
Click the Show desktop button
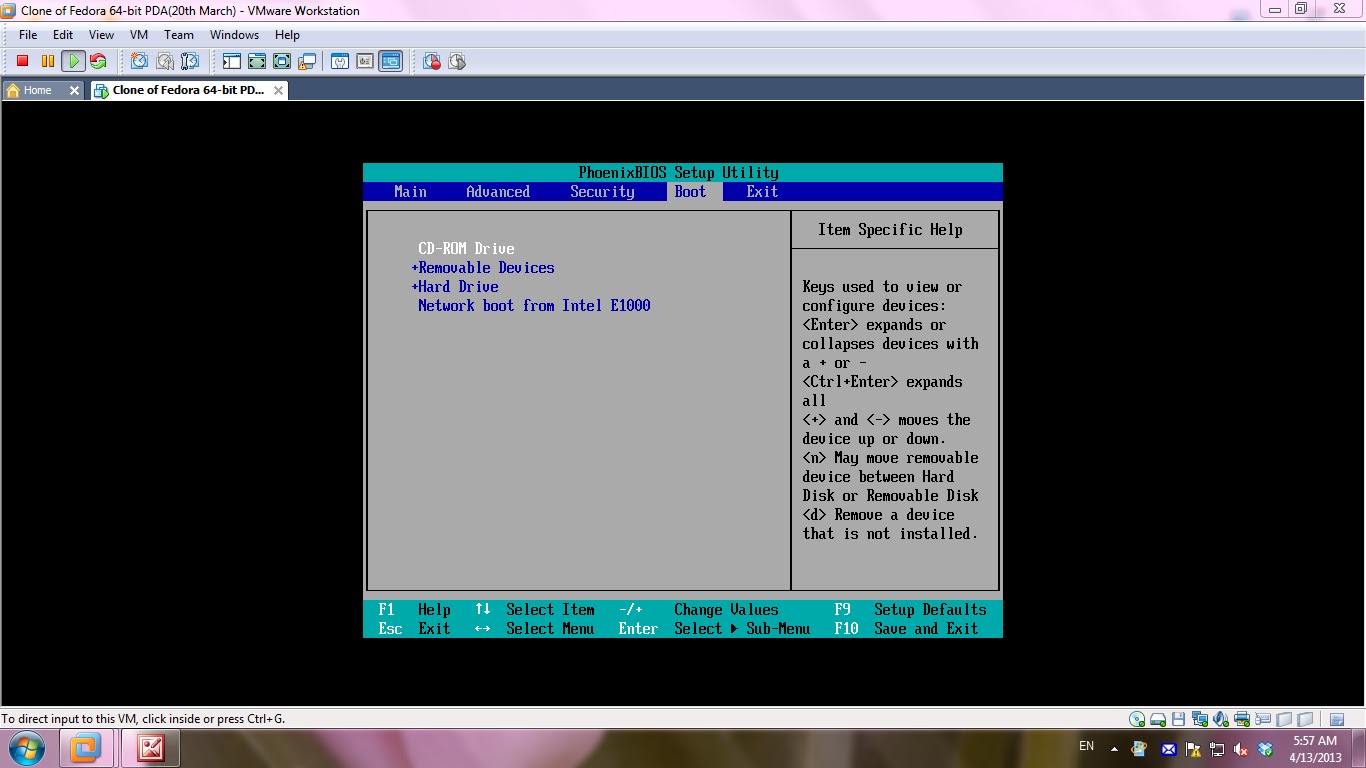(x=1359, y=748)
